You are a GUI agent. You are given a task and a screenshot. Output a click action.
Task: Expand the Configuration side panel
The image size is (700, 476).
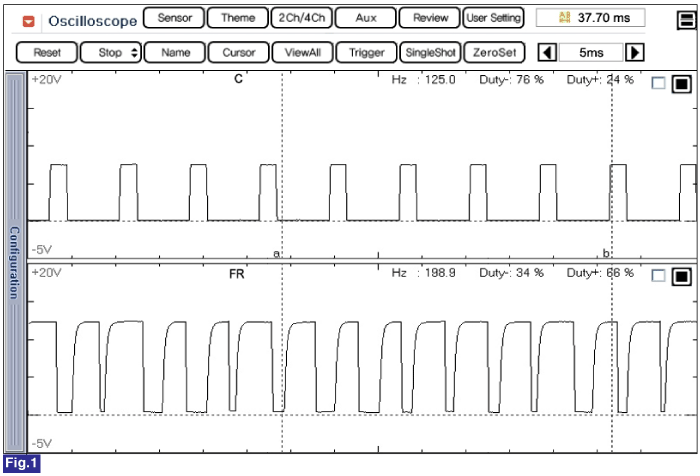coord(15,262)
